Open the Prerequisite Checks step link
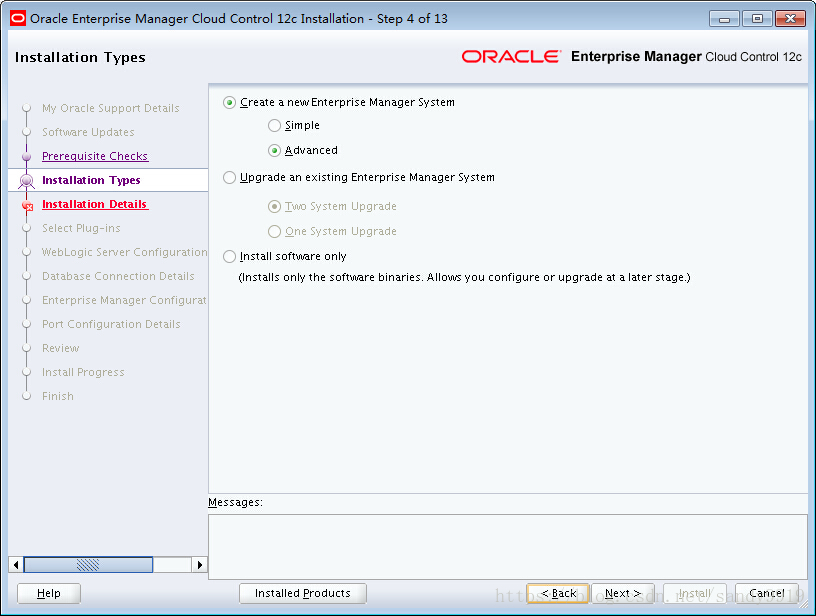This screenshot has height=616, width=816. coord(95,156)
